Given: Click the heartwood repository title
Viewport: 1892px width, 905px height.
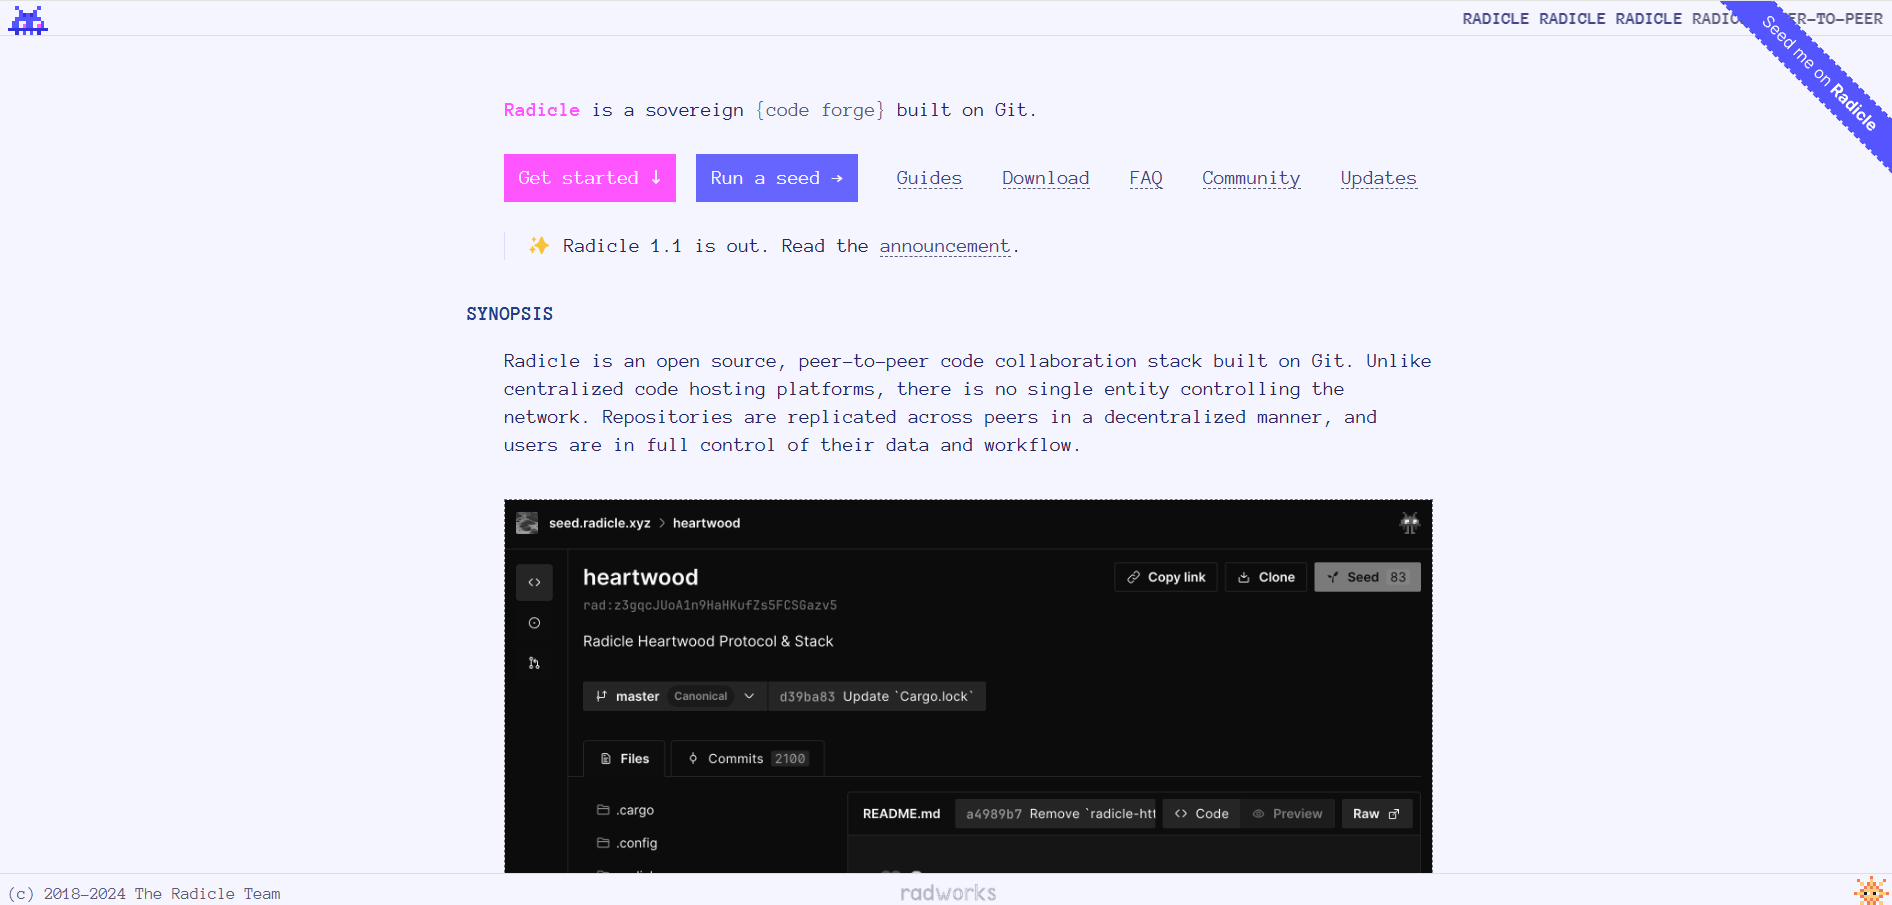Looking at the screenshot, I should coord(641,577).
